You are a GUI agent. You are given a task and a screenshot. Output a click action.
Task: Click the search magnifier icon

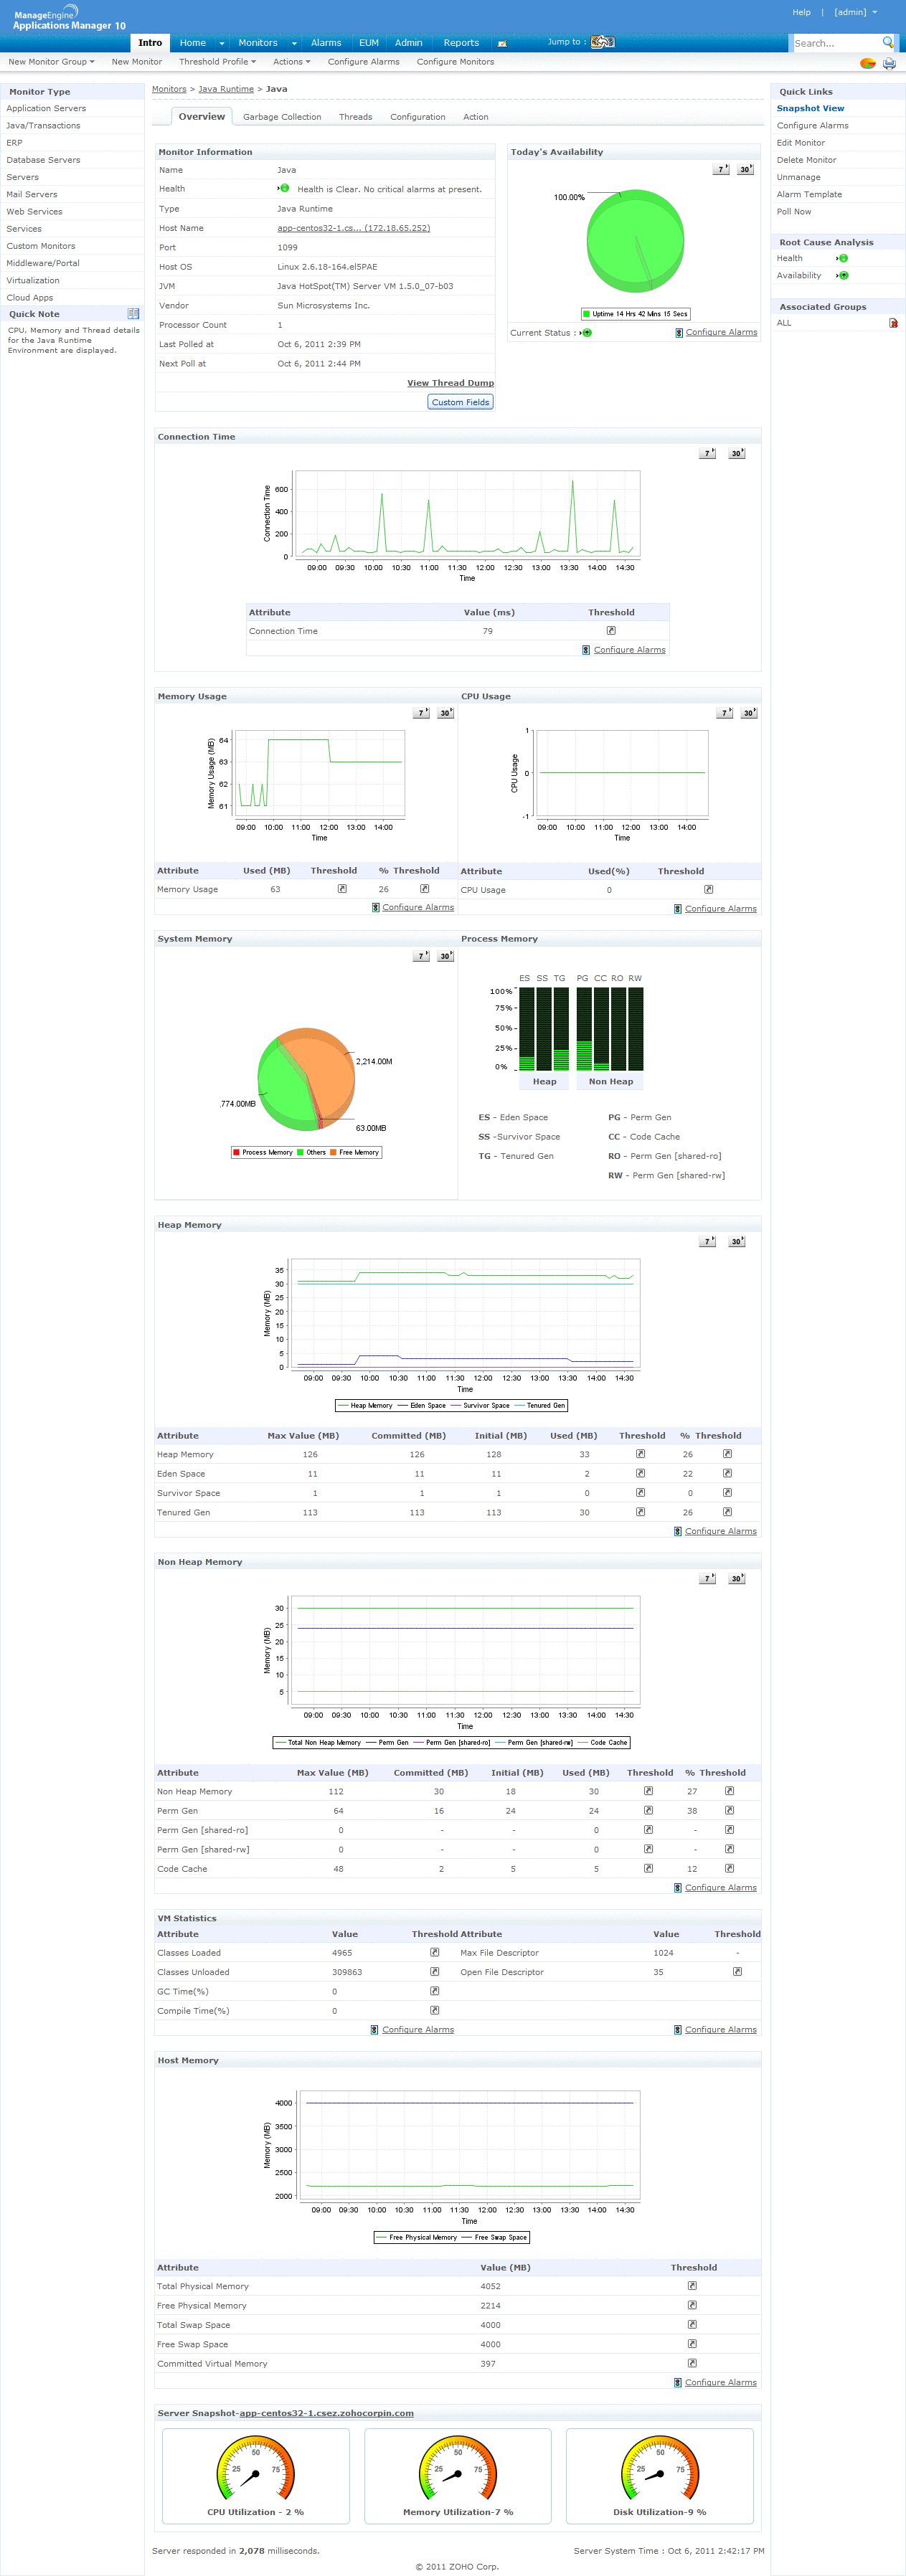pos(887,42)
